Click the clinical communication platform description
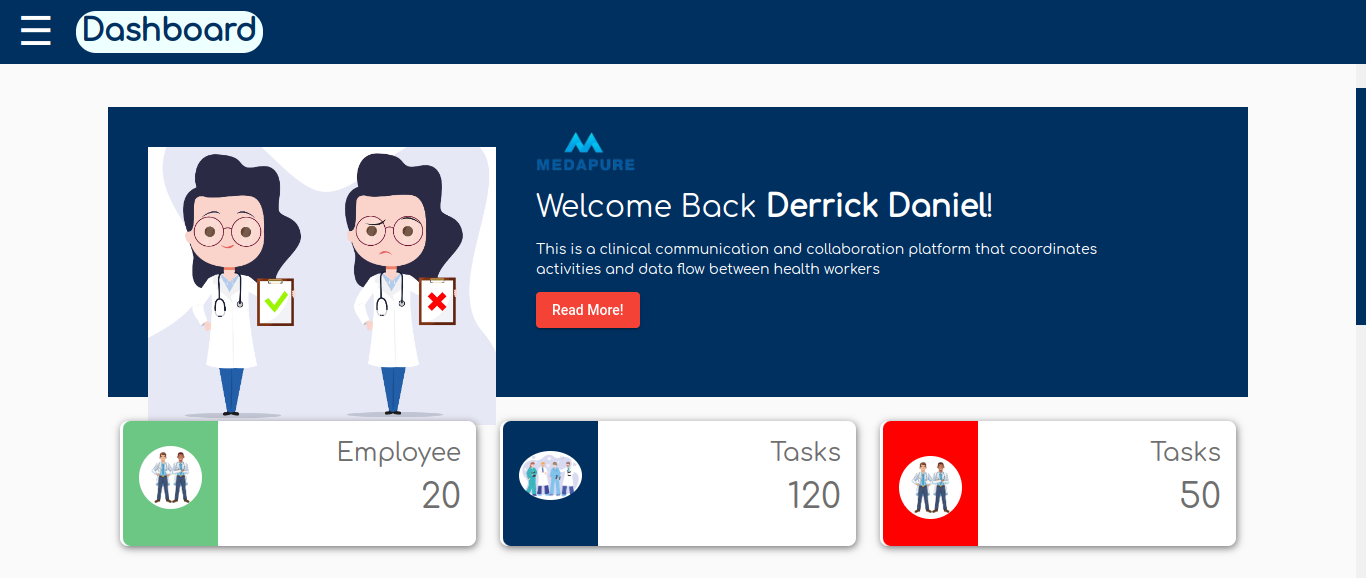 click(816, 258)
